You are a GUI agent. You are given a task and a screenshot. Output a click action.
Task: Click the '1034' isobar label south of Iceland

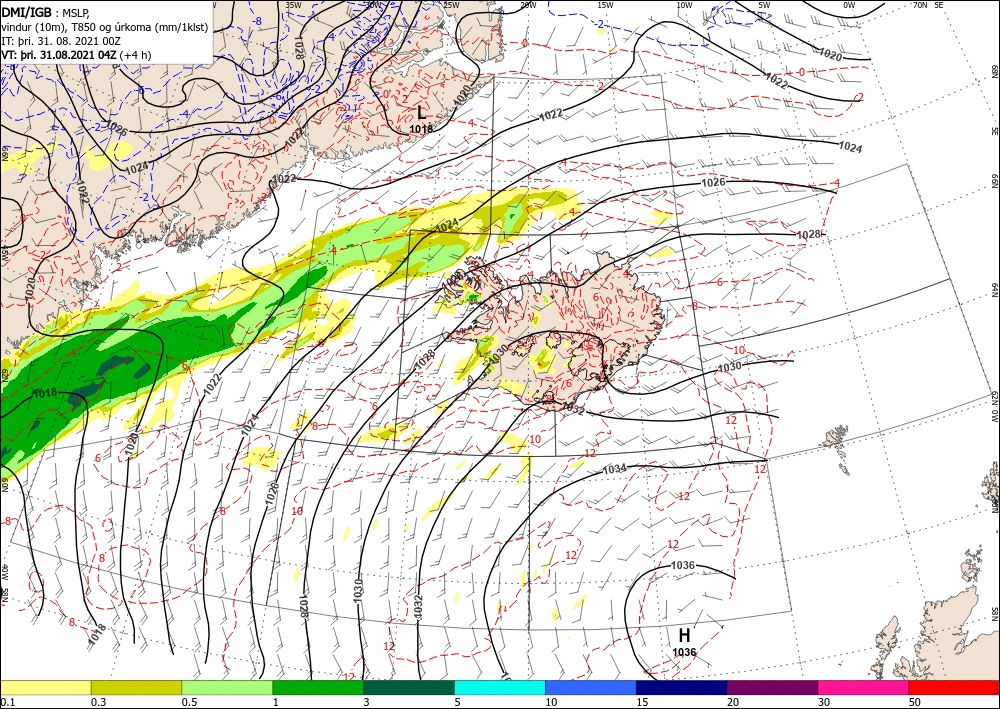click(615, 469)
